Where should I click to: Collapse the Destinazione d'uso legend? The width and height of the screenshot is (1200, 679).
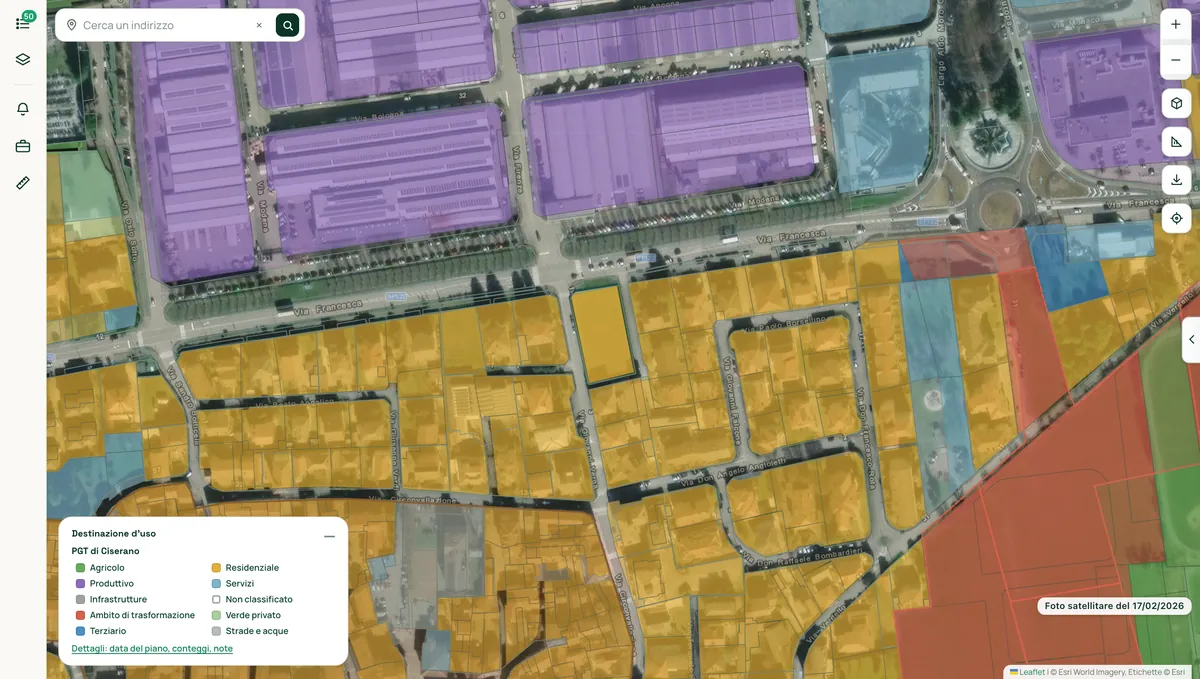click(x=329, y=536)
